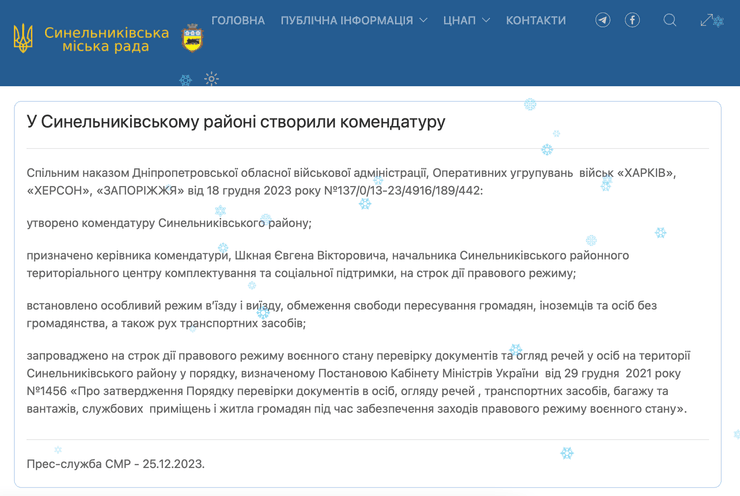Click text "№1456" resolution number

(46, 391)
